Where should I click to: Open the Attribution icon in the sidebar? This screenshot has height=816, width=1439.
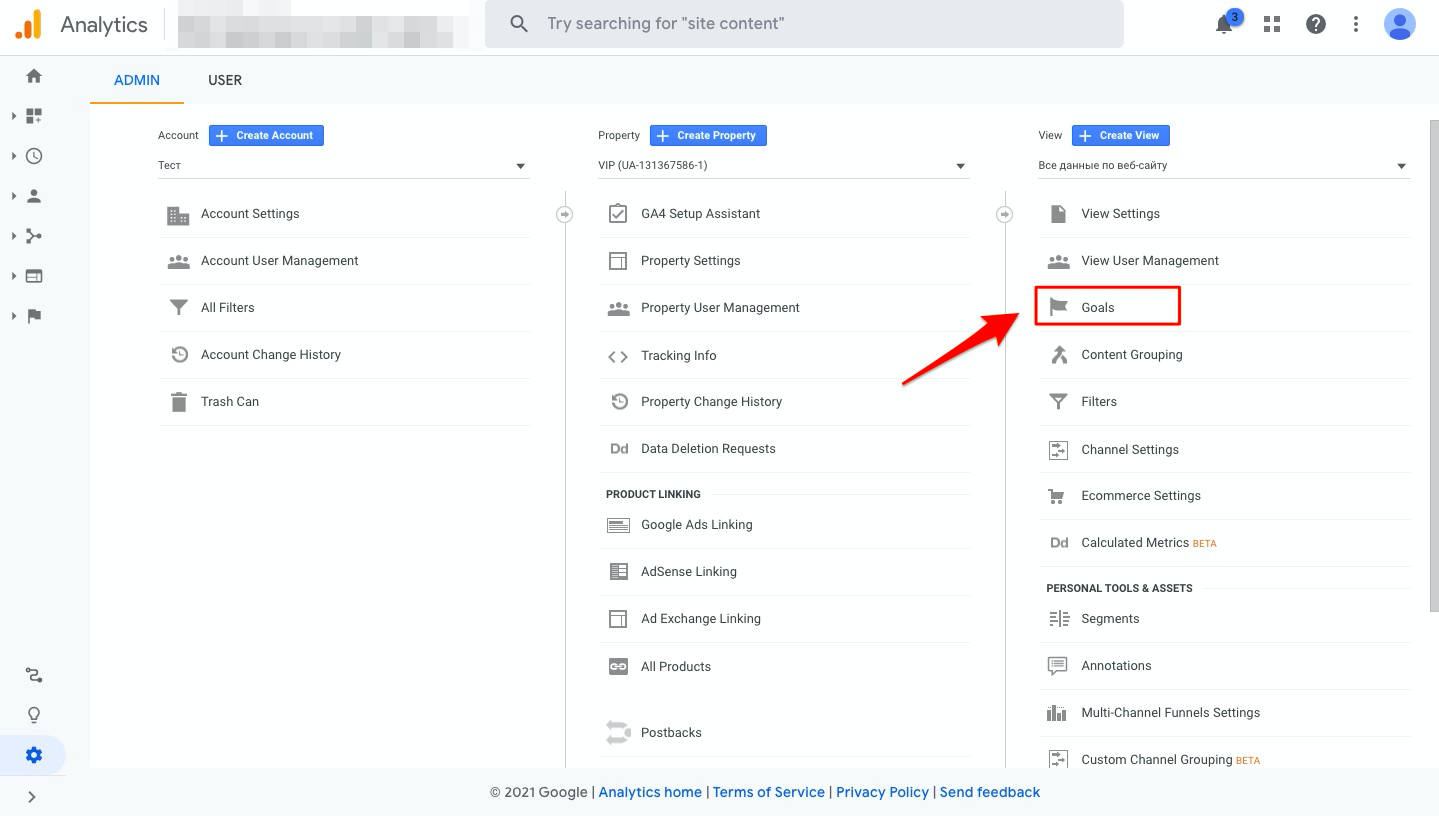[x=34, y=676]
